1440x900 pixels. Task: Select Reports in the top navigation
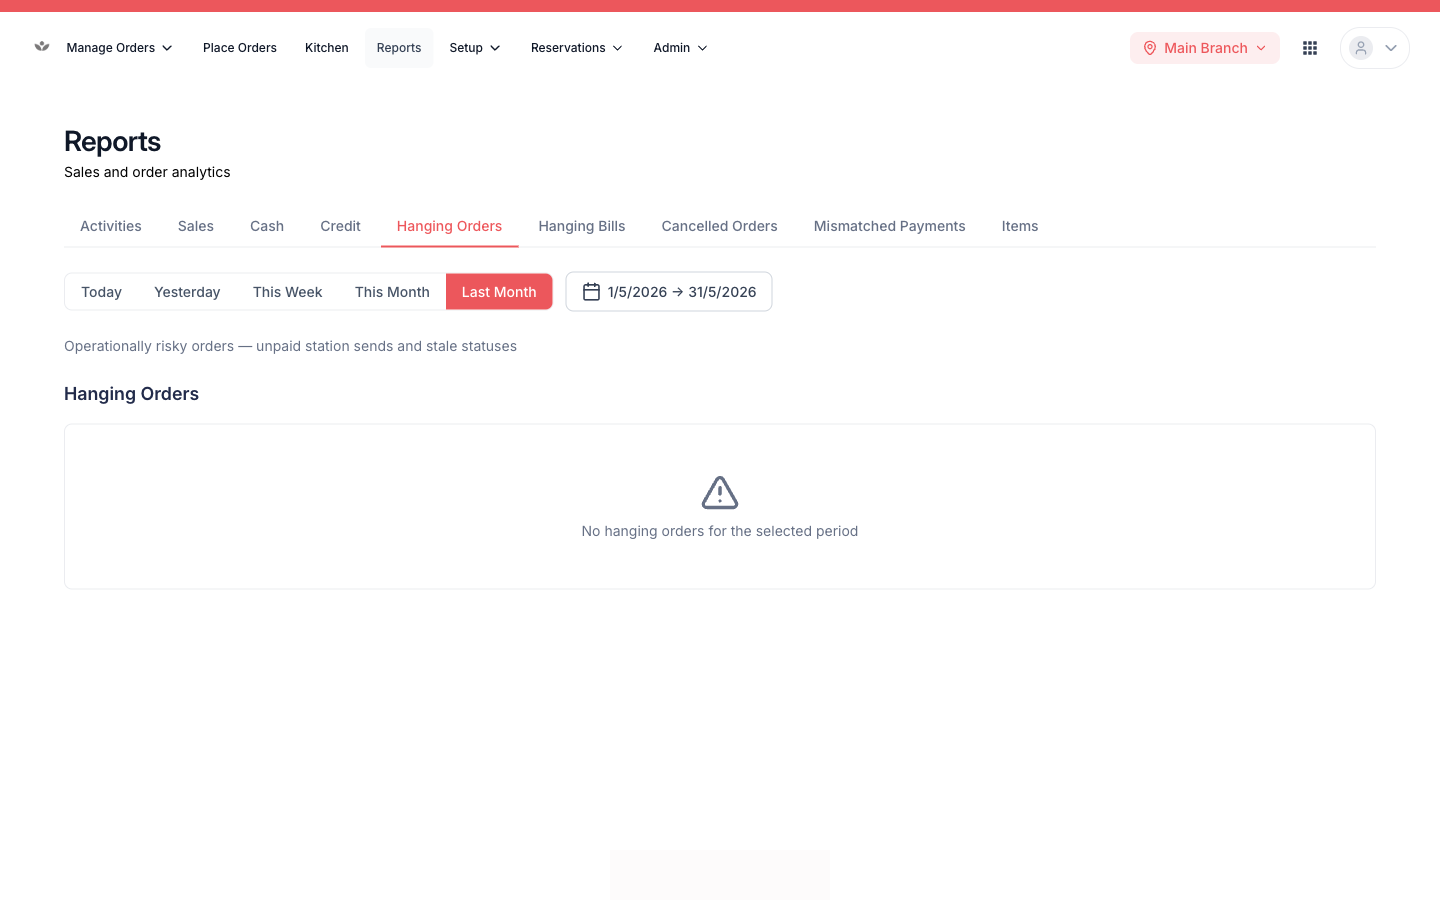tap(399, 48)
